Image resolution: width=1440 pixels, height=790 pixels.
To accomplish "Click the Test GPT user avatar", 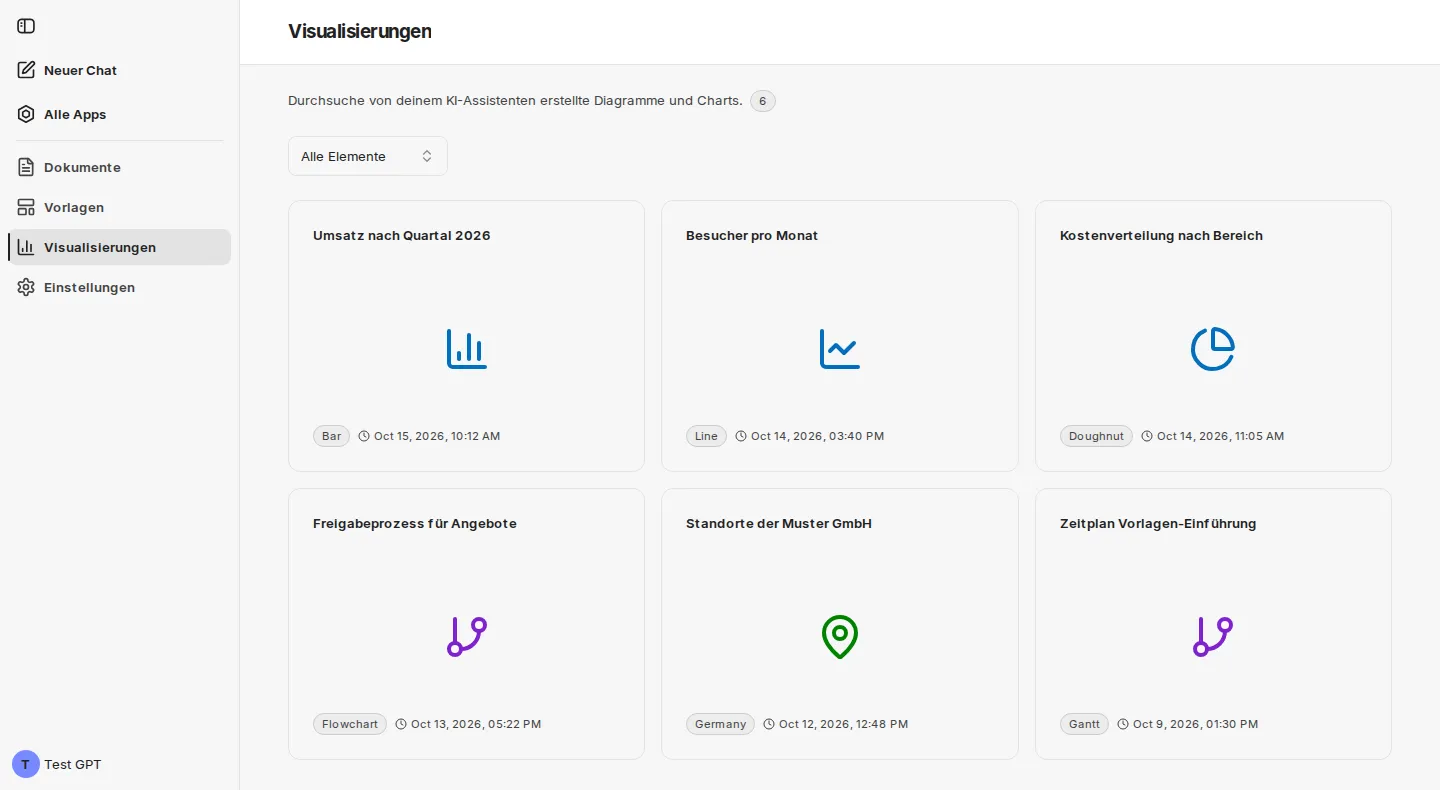I will click(x=25, y=764).
